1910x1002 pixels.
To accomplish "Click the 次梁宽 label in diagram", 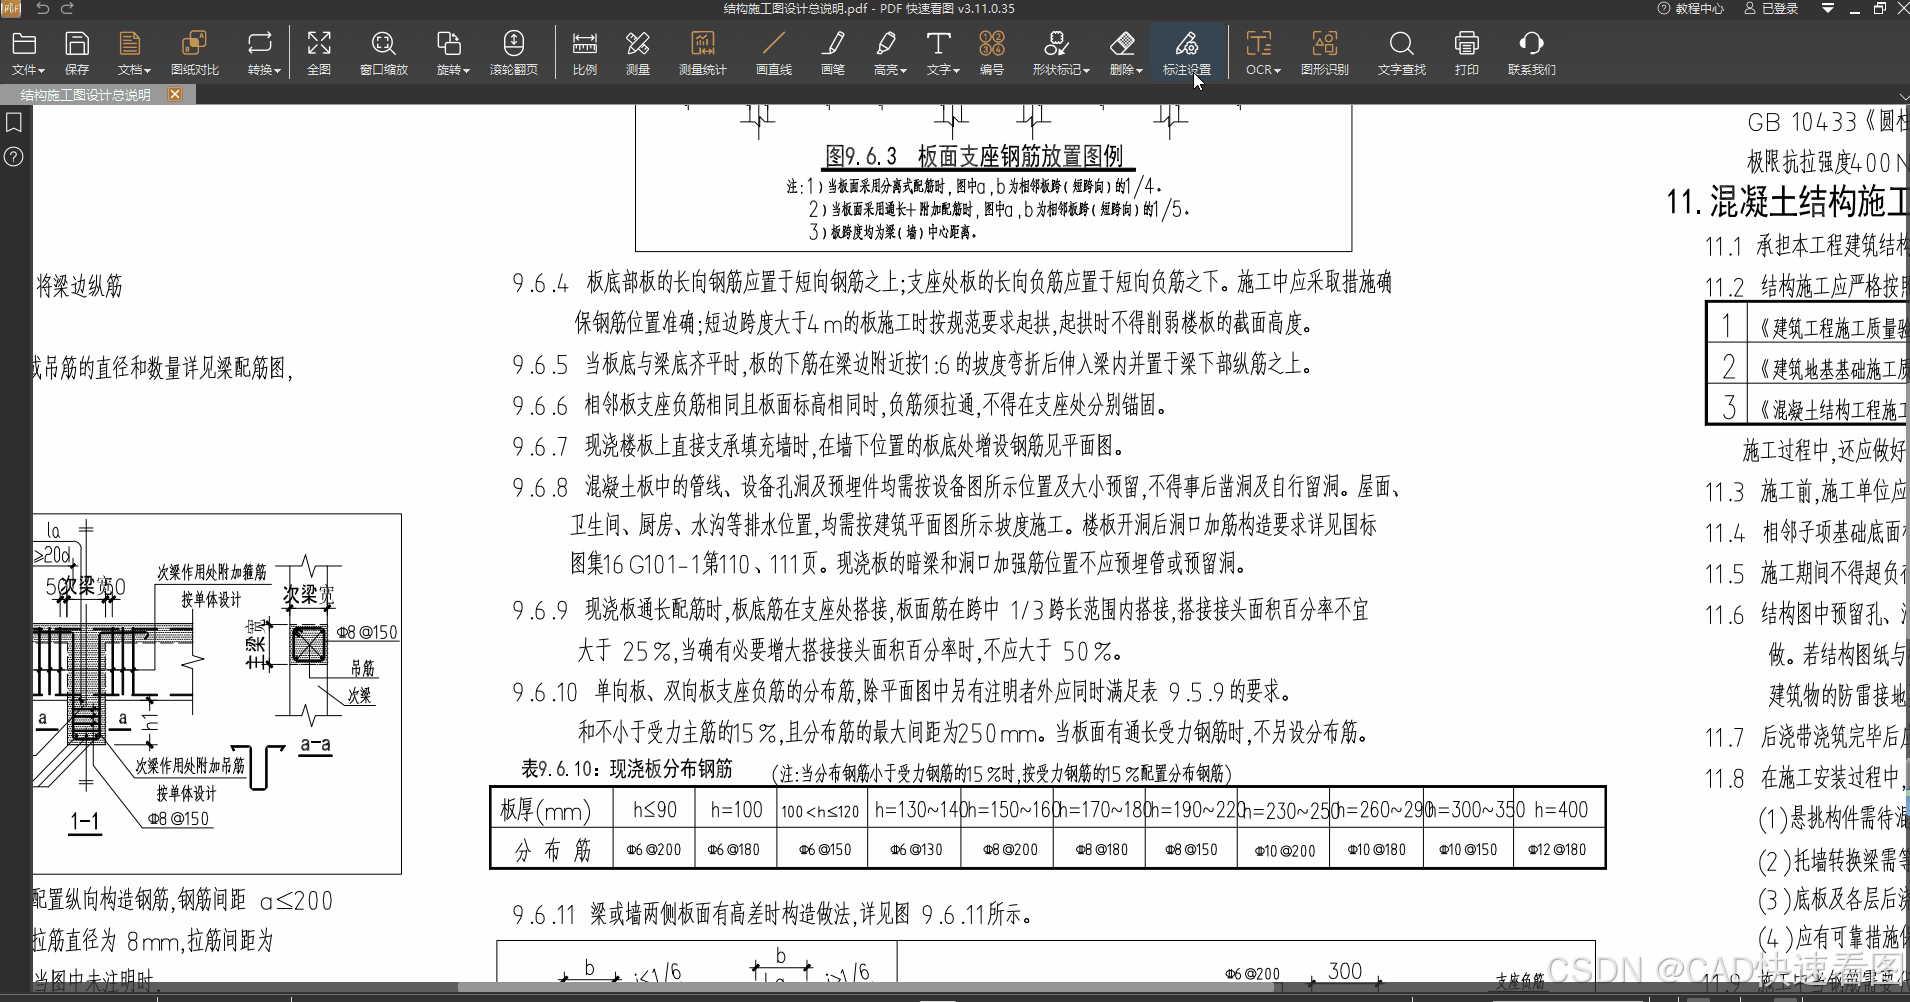I will pyautogui.click(x=308, y=595).
